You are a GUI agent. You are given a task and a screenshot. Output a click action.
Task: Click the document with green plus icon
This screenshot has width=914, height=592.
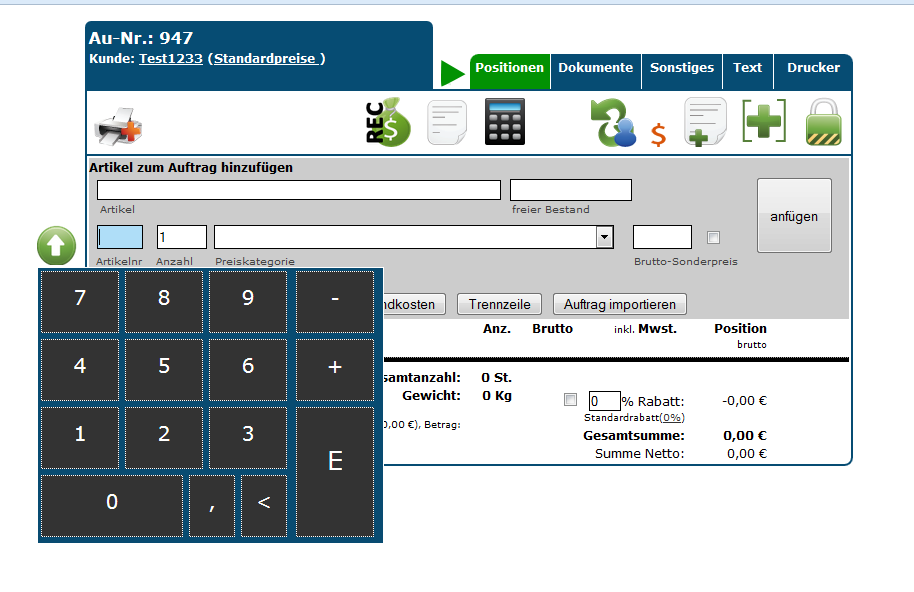point(705,123)
